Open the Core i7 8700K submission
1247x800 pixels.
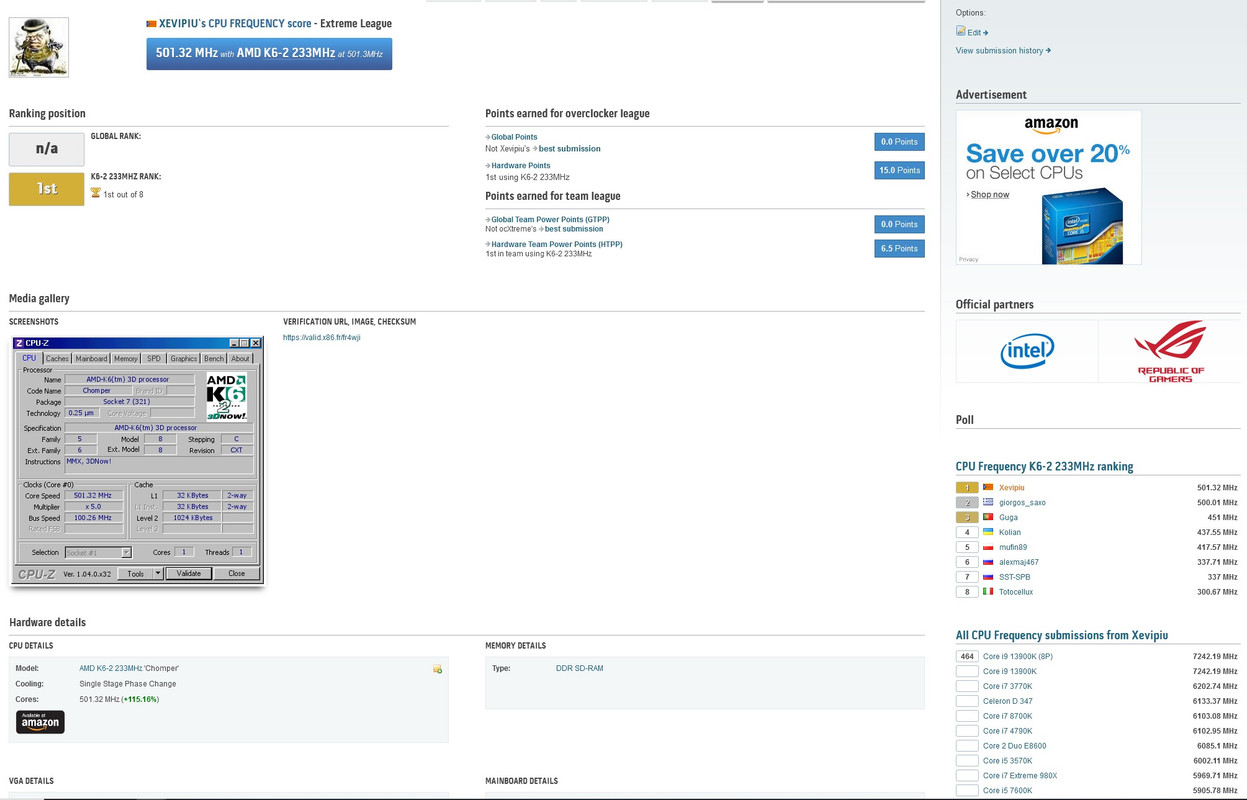coord(1008,716)
